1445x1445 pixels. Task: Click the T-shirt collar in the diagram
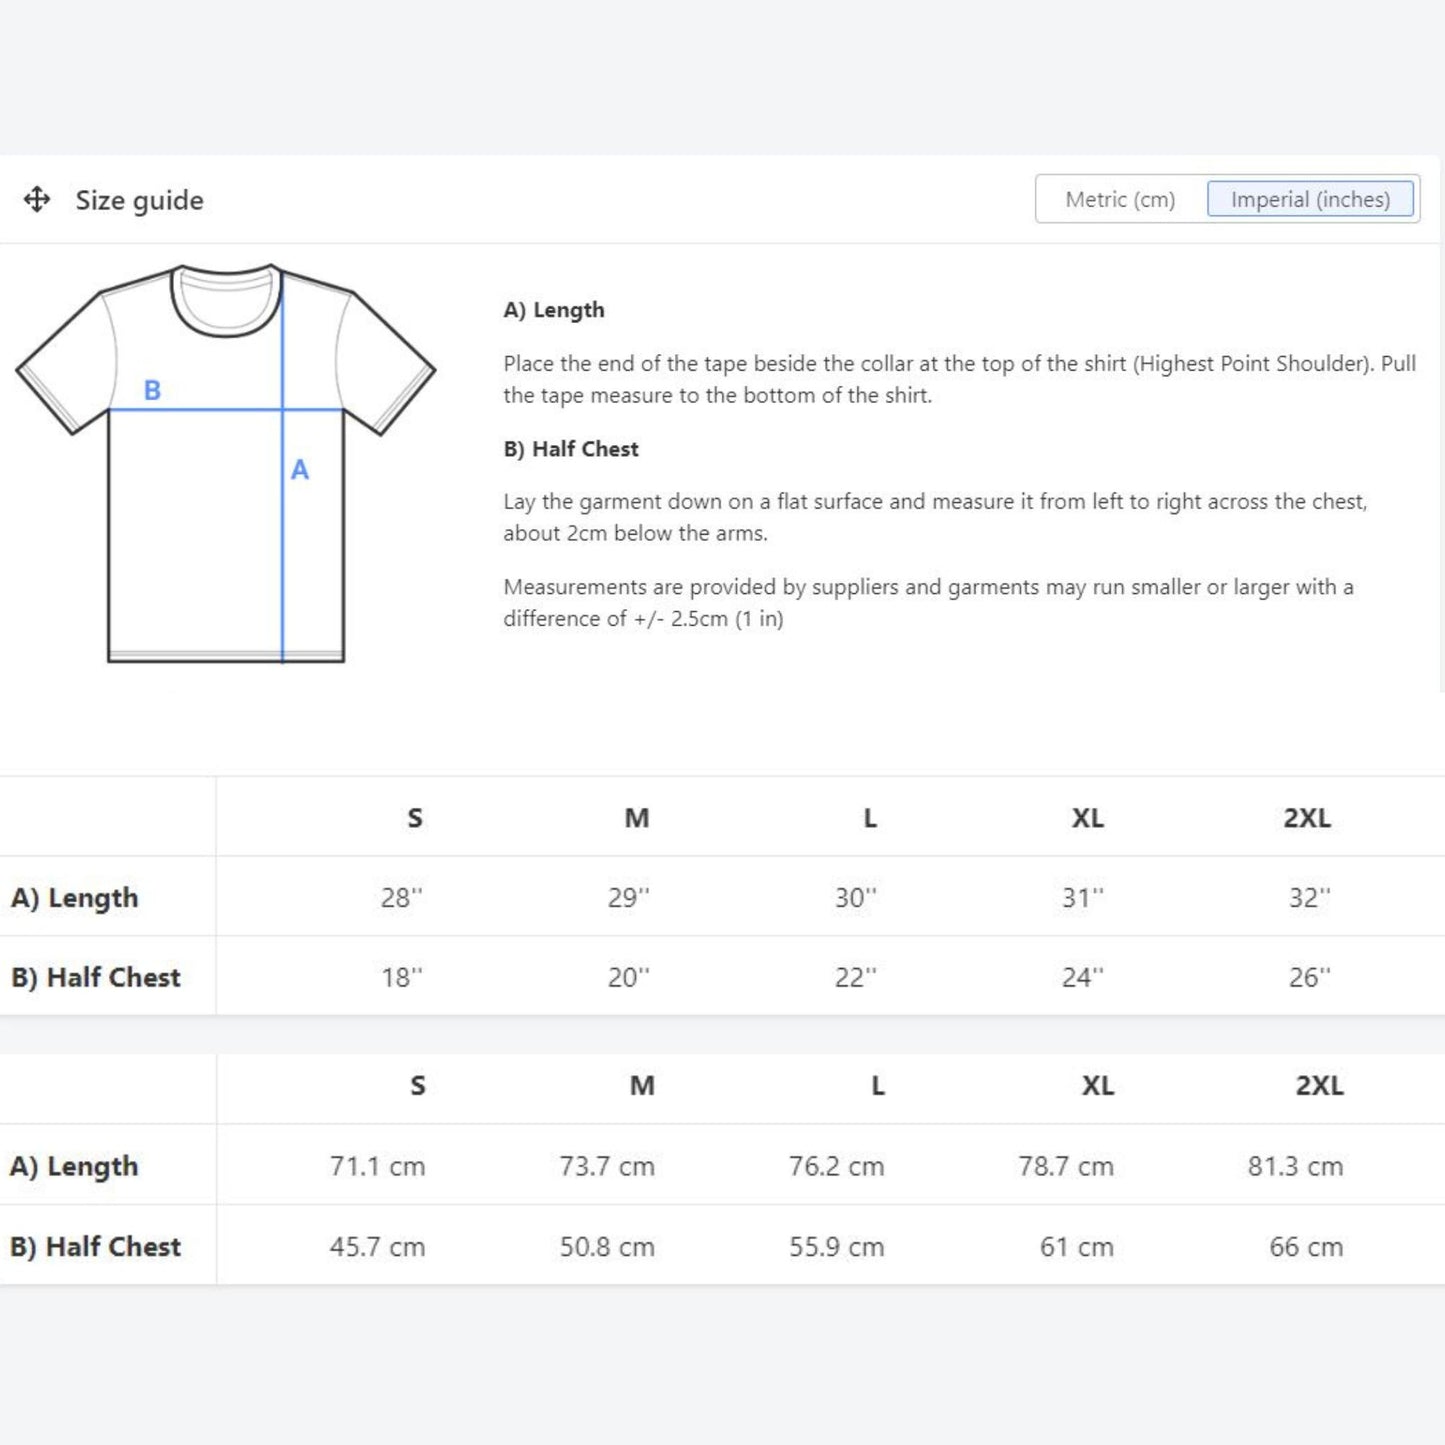(x=226, y=303)
